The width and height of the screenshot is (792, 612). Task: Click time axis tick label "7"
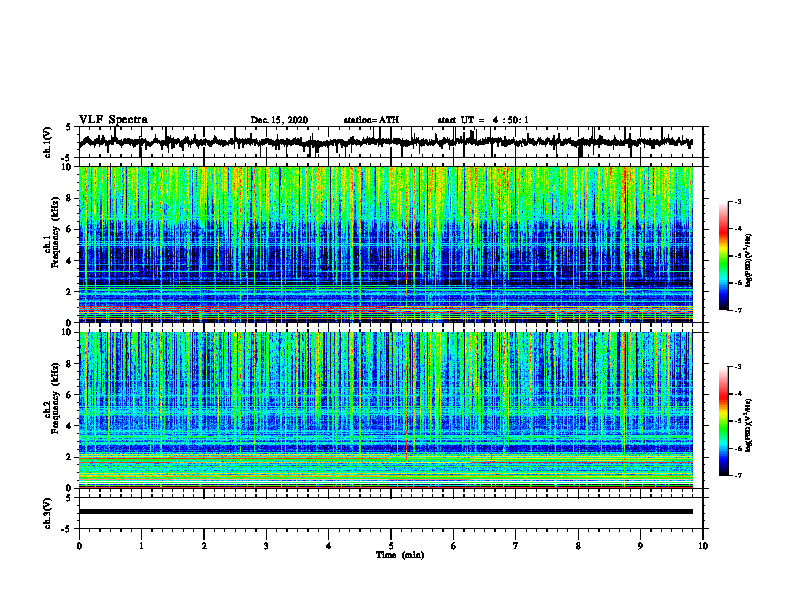[x=516, y=546]
